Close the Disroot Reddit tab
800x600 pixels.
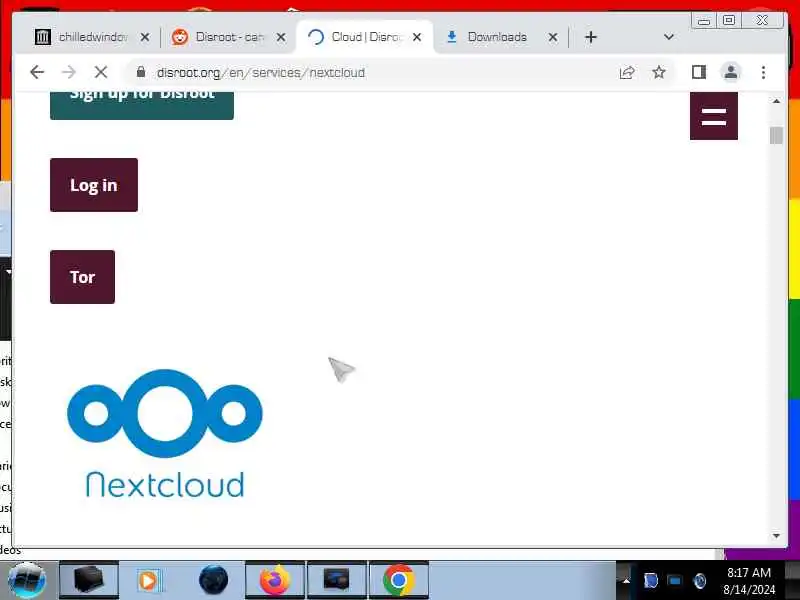(x=281, y=37)
